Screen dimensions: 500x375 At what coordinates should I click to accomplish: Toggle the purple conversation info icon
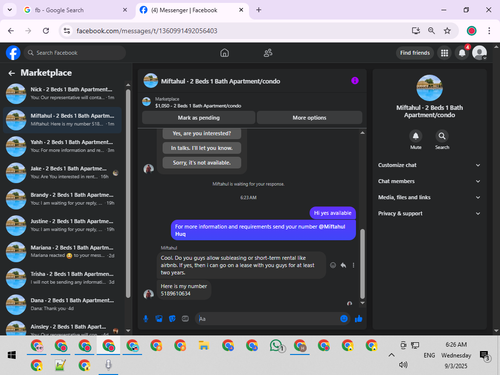tap(355, 81)
